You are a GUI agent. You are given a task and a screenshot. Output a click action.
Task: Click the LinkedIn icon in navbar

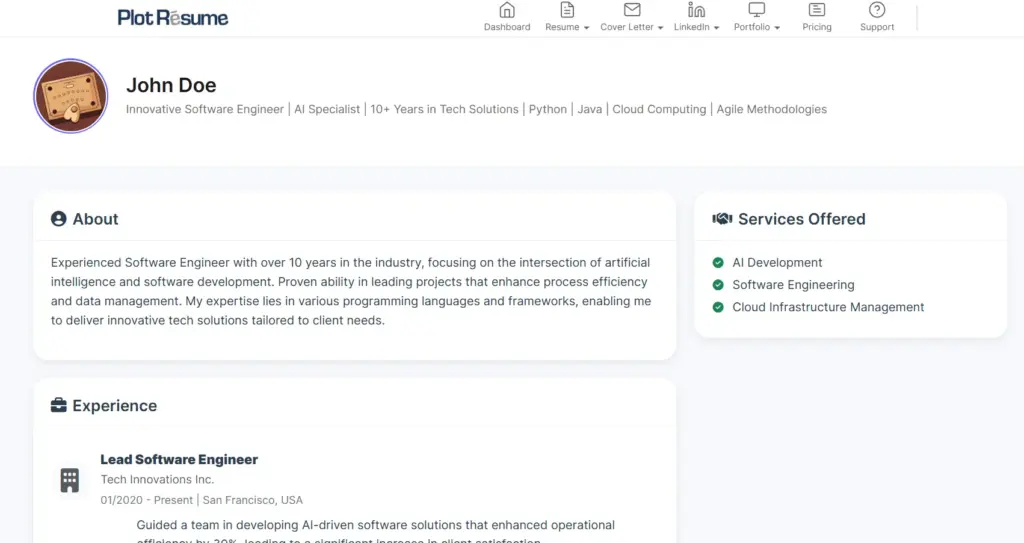click(696, 10)
